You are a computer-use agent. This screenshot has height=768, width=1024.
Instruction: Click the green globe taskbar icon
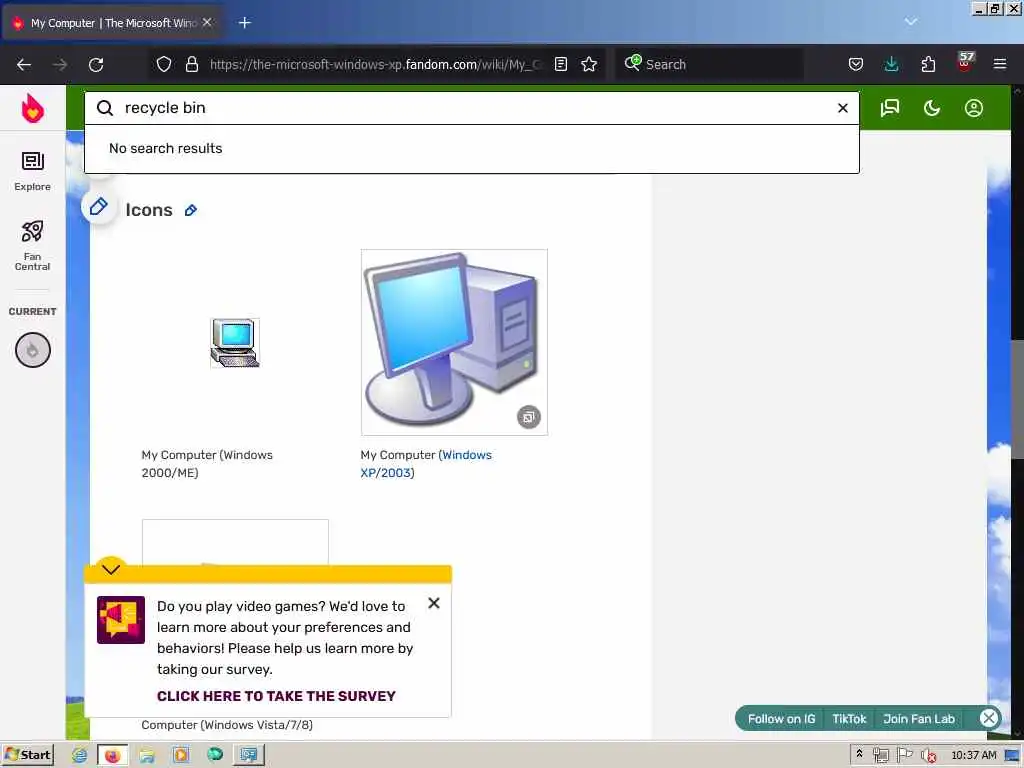pyautogui.click(x=215, y=755)
